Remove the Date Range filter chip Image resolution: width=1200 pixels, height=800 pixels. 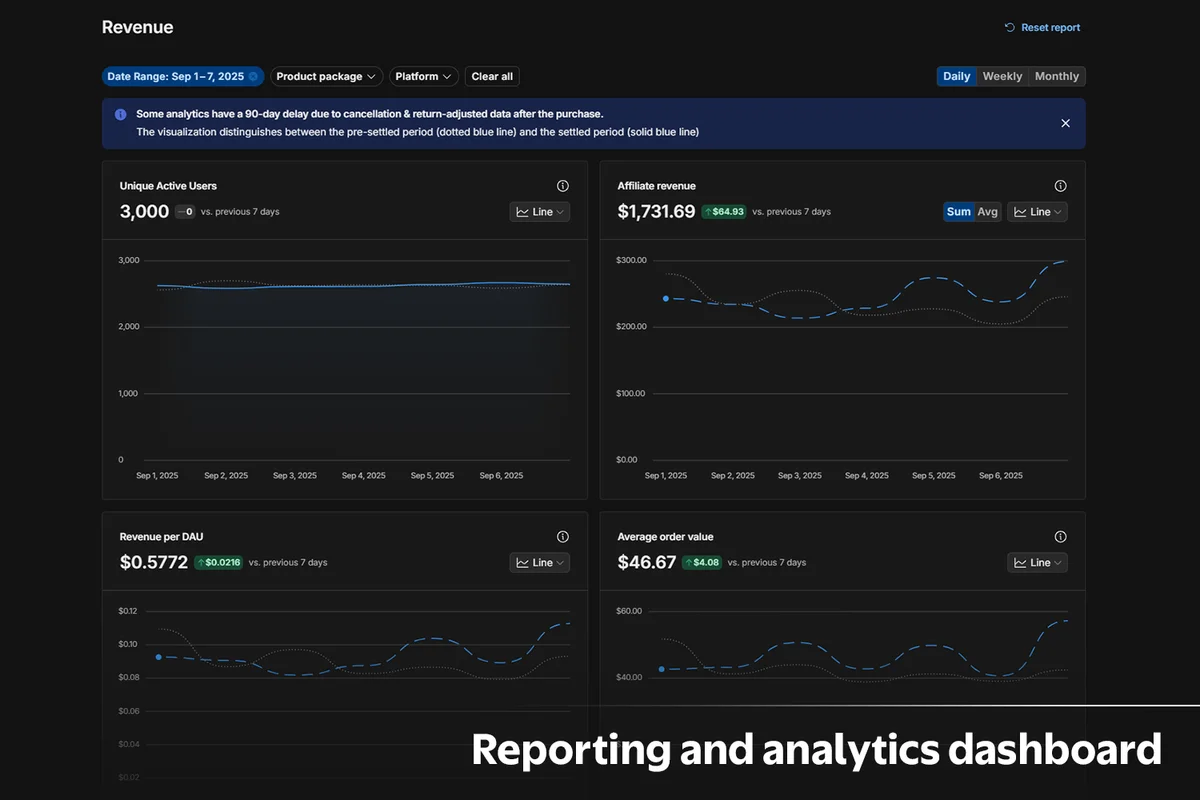pyautogui.click(x=253, y=77)
